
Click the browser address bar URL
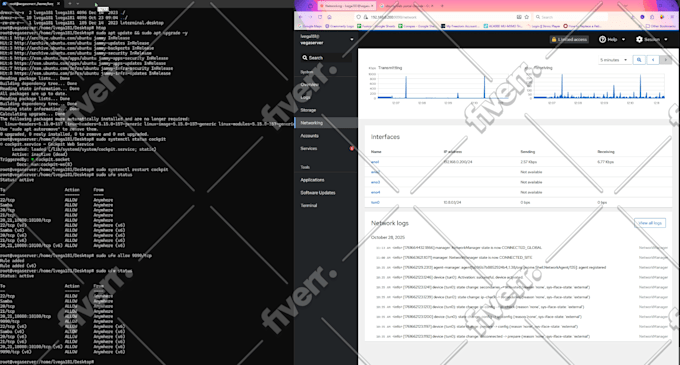coord(393,17)
